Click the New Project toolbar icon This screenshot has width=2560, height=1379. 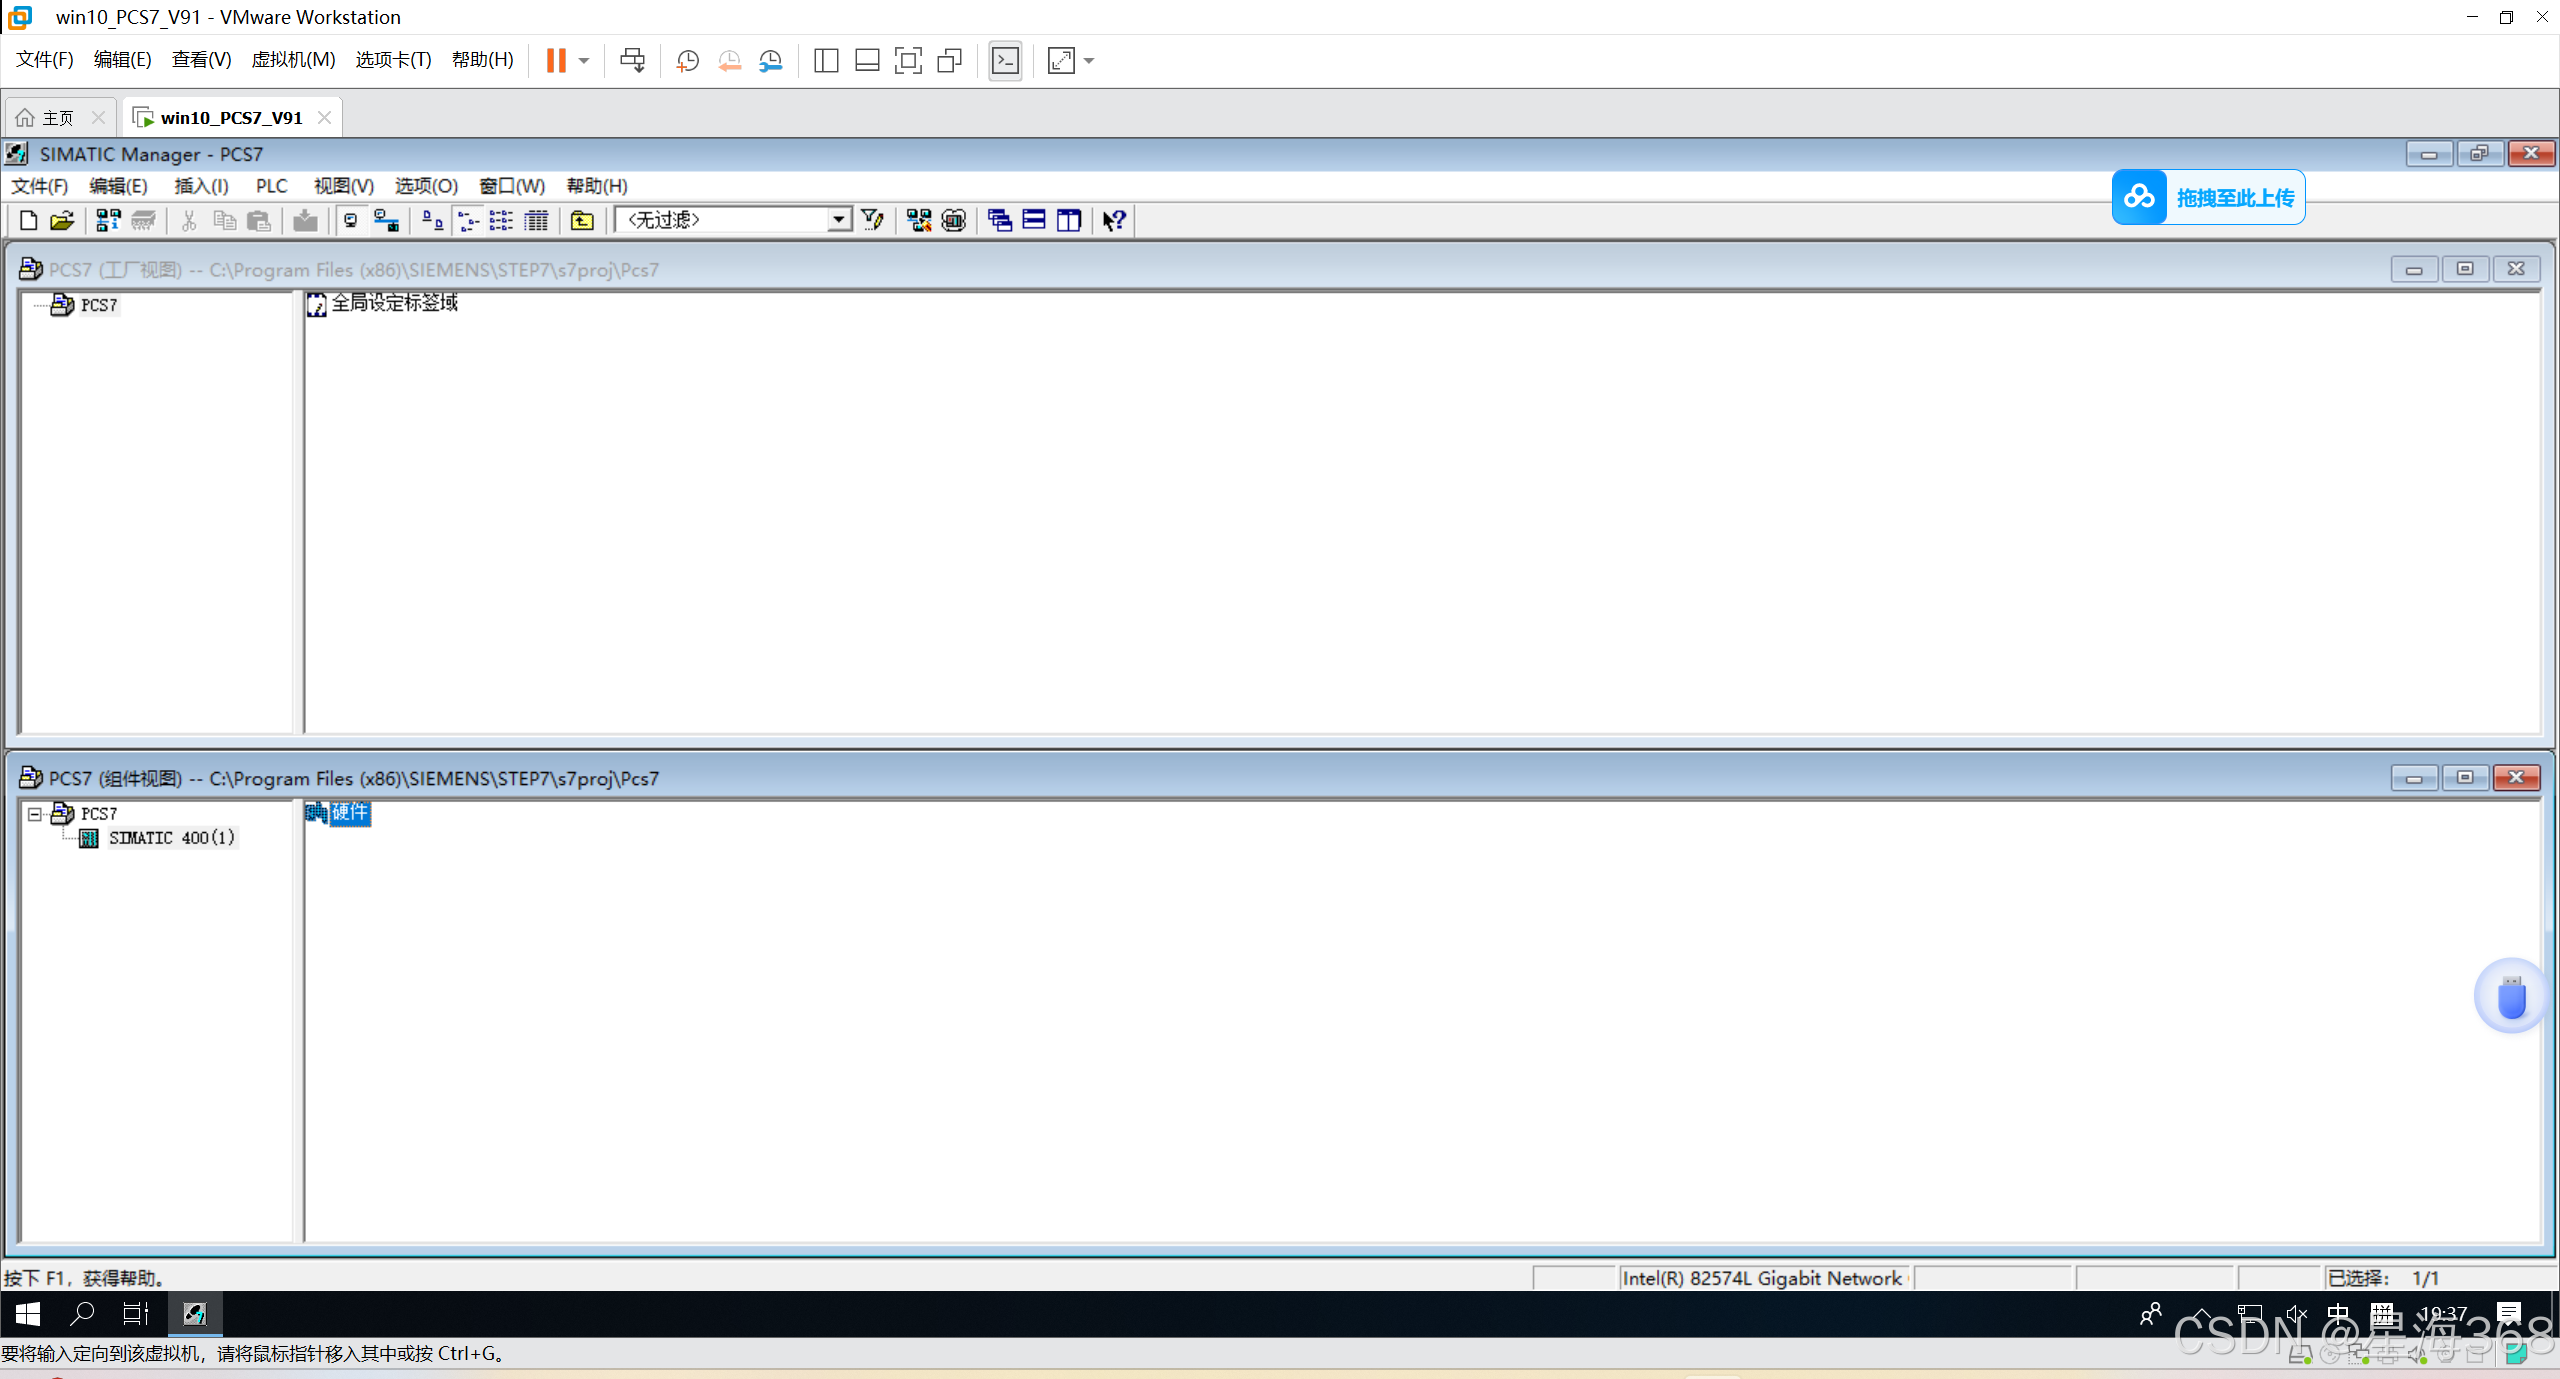[28, 220]
